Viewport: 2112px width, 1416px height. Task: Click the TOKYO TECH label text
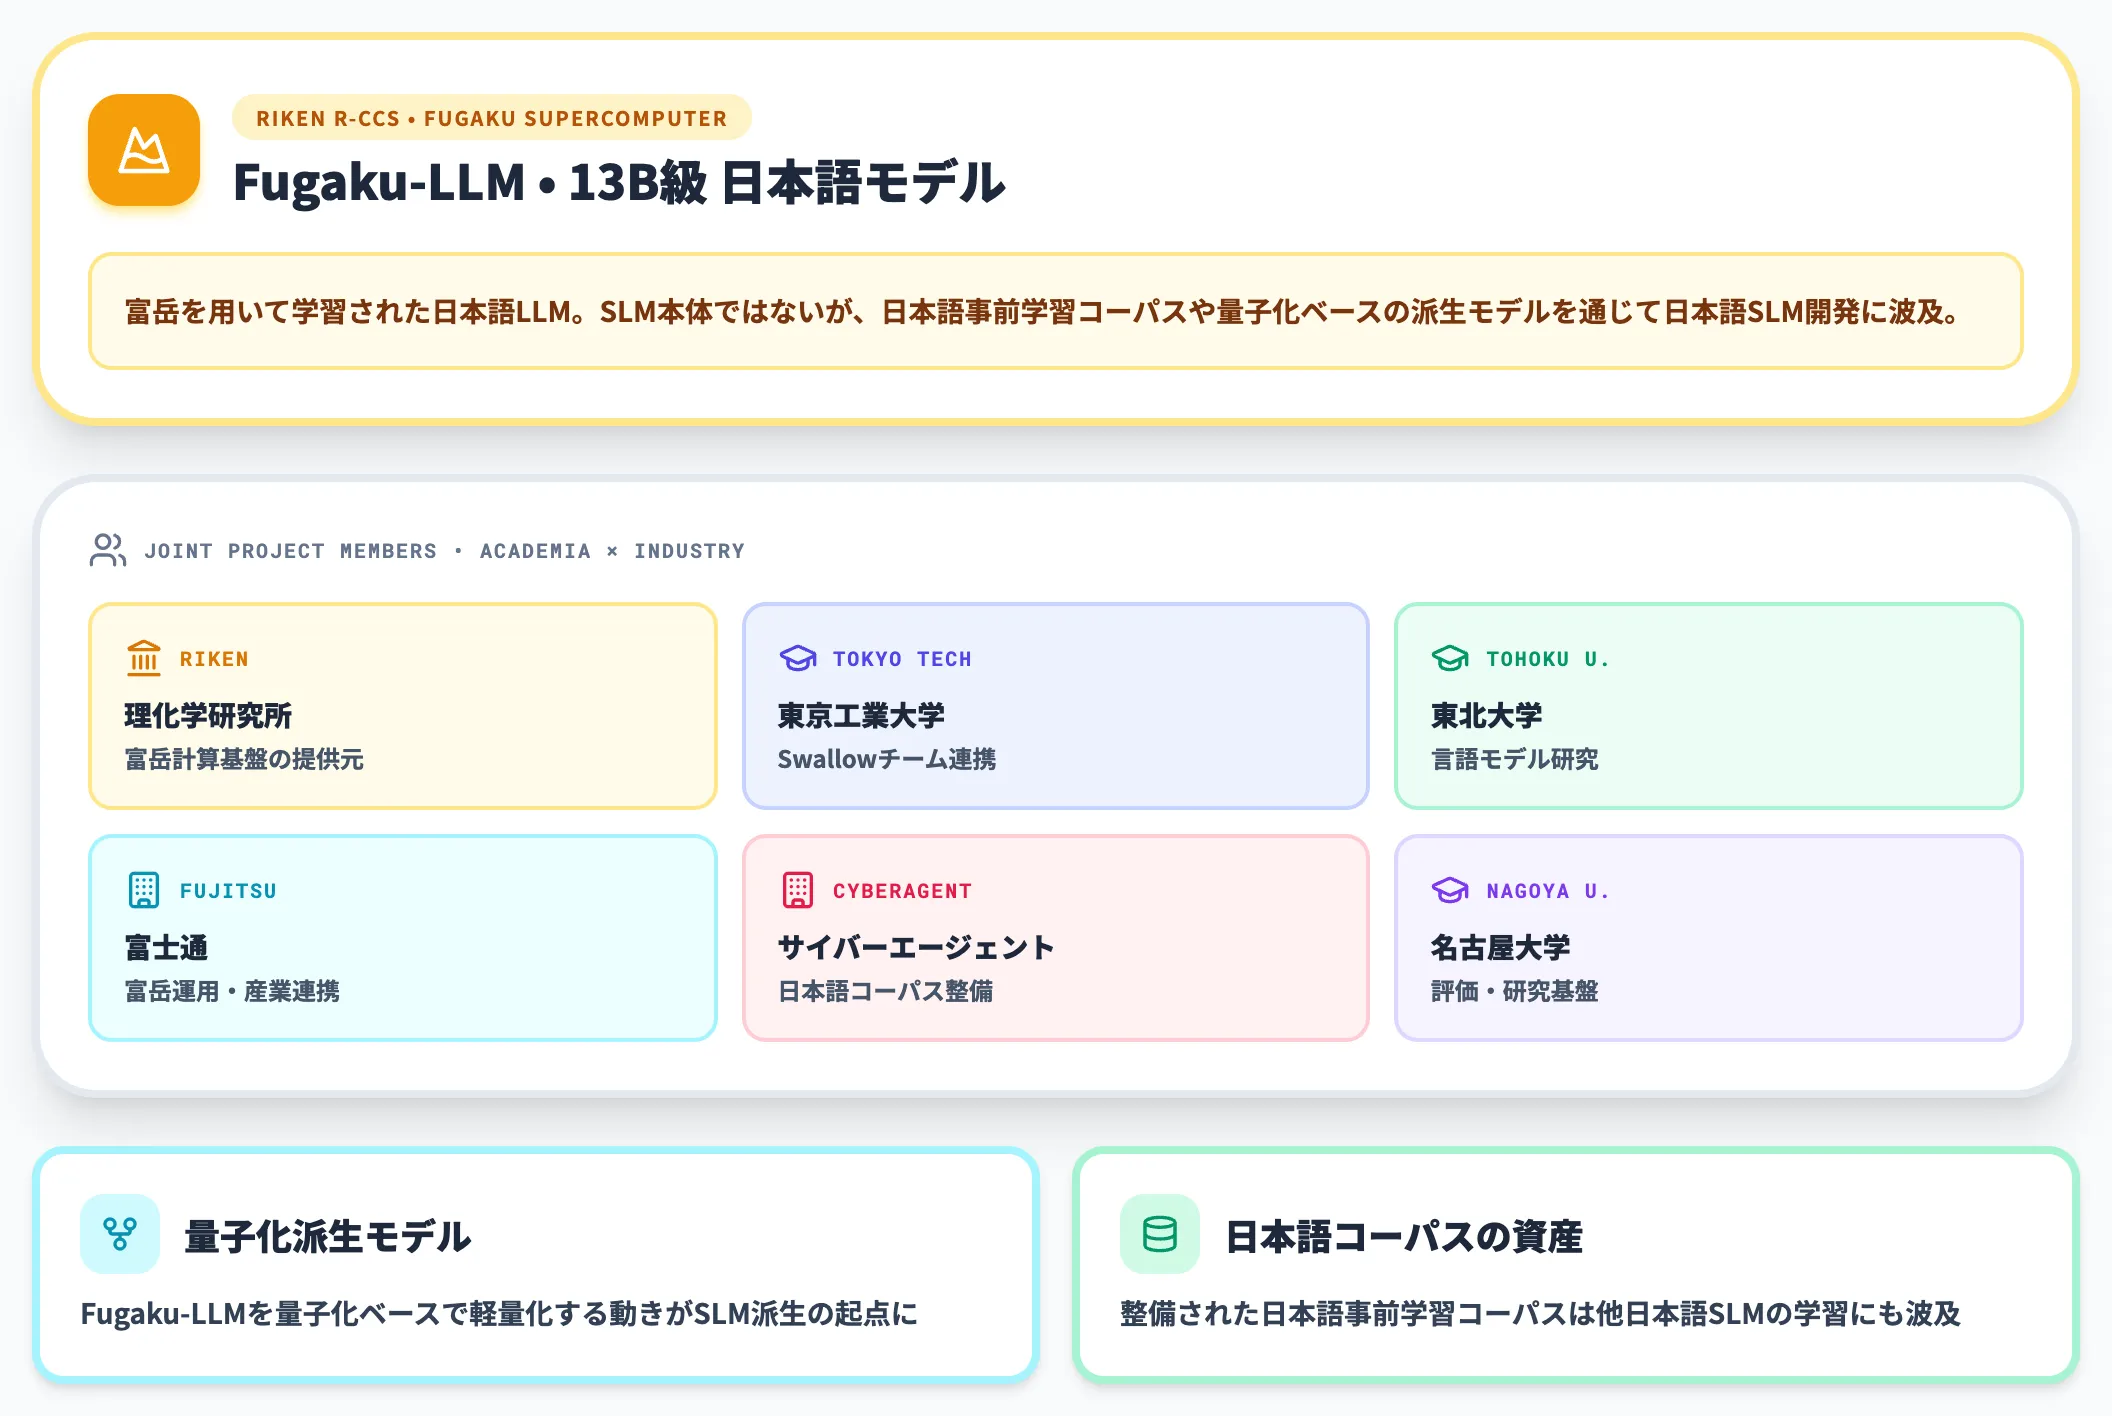tap(902, 659)
